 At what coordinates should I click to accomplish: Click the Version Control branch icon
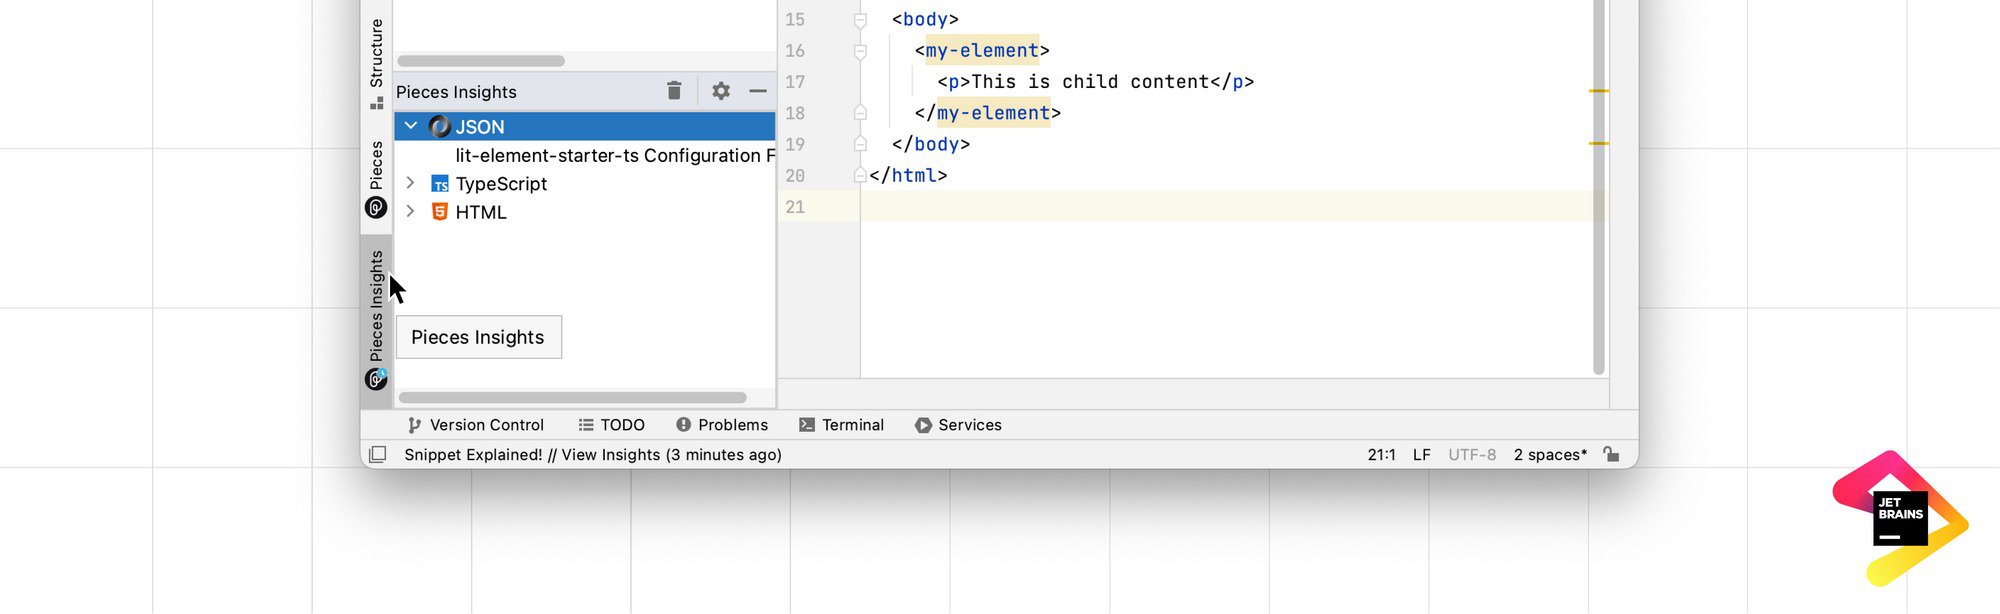click(414, 425)
